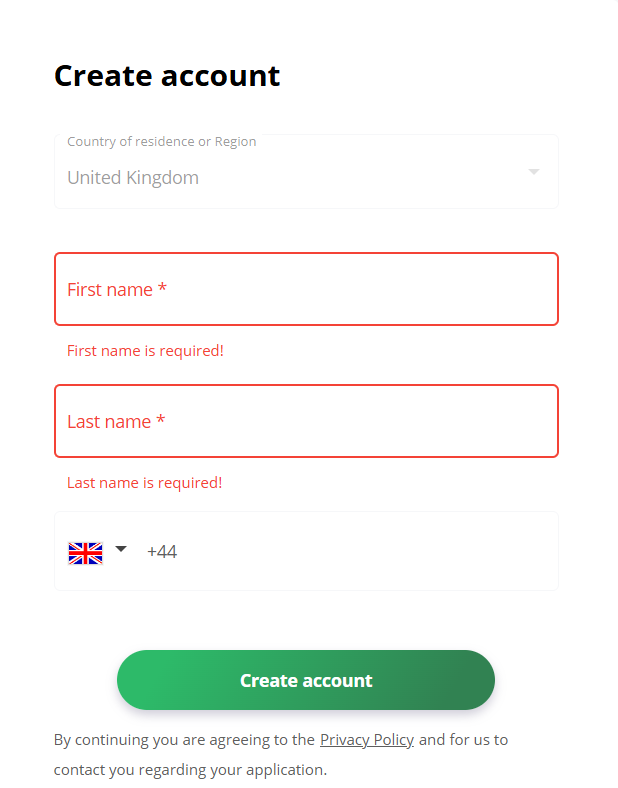Click the red 'First name *' placeholder label
The image size is (618, 788).
(116, 290)
